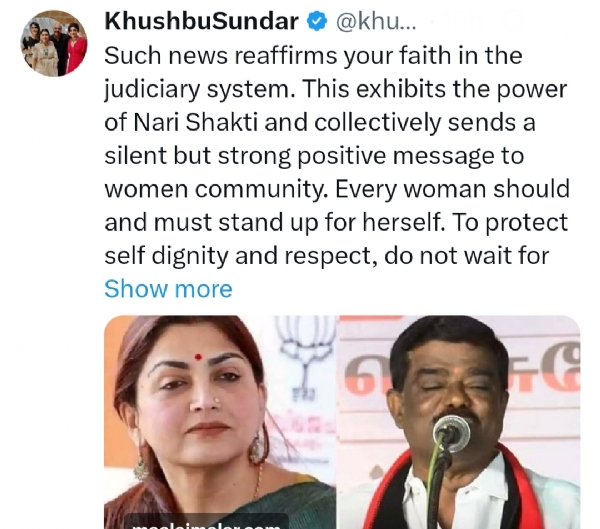Click the blue verified badge
Viewport: 600px width, 529px height.
(317, 21)
